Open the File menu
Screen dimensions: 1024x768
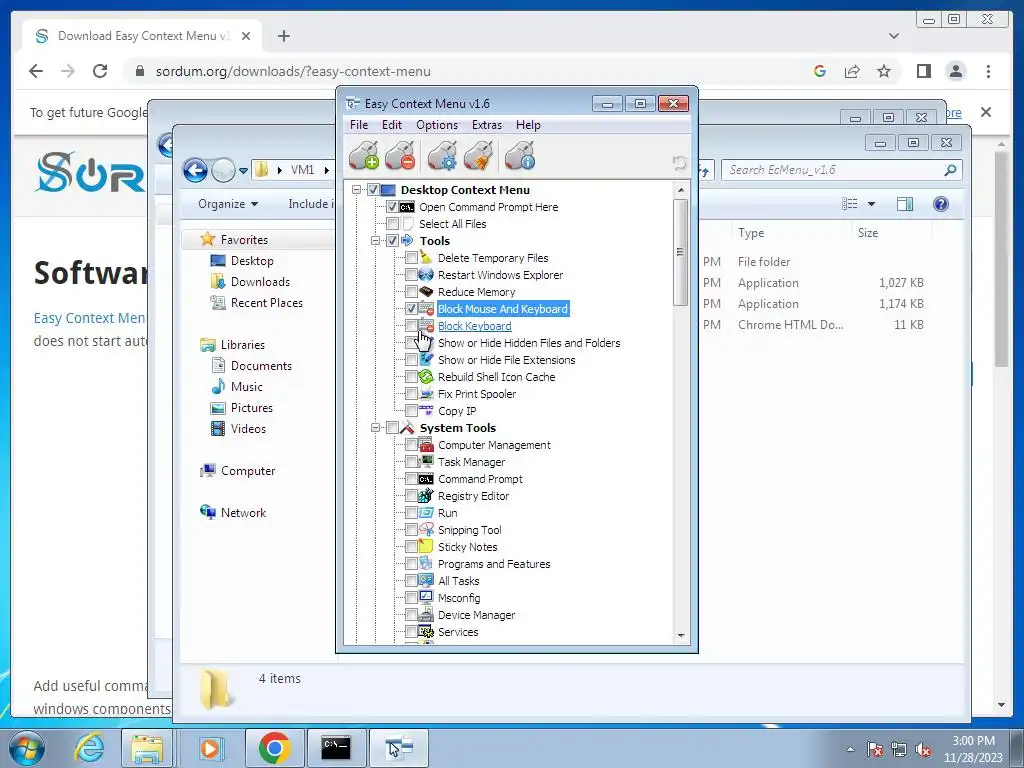tap(359, 125)
